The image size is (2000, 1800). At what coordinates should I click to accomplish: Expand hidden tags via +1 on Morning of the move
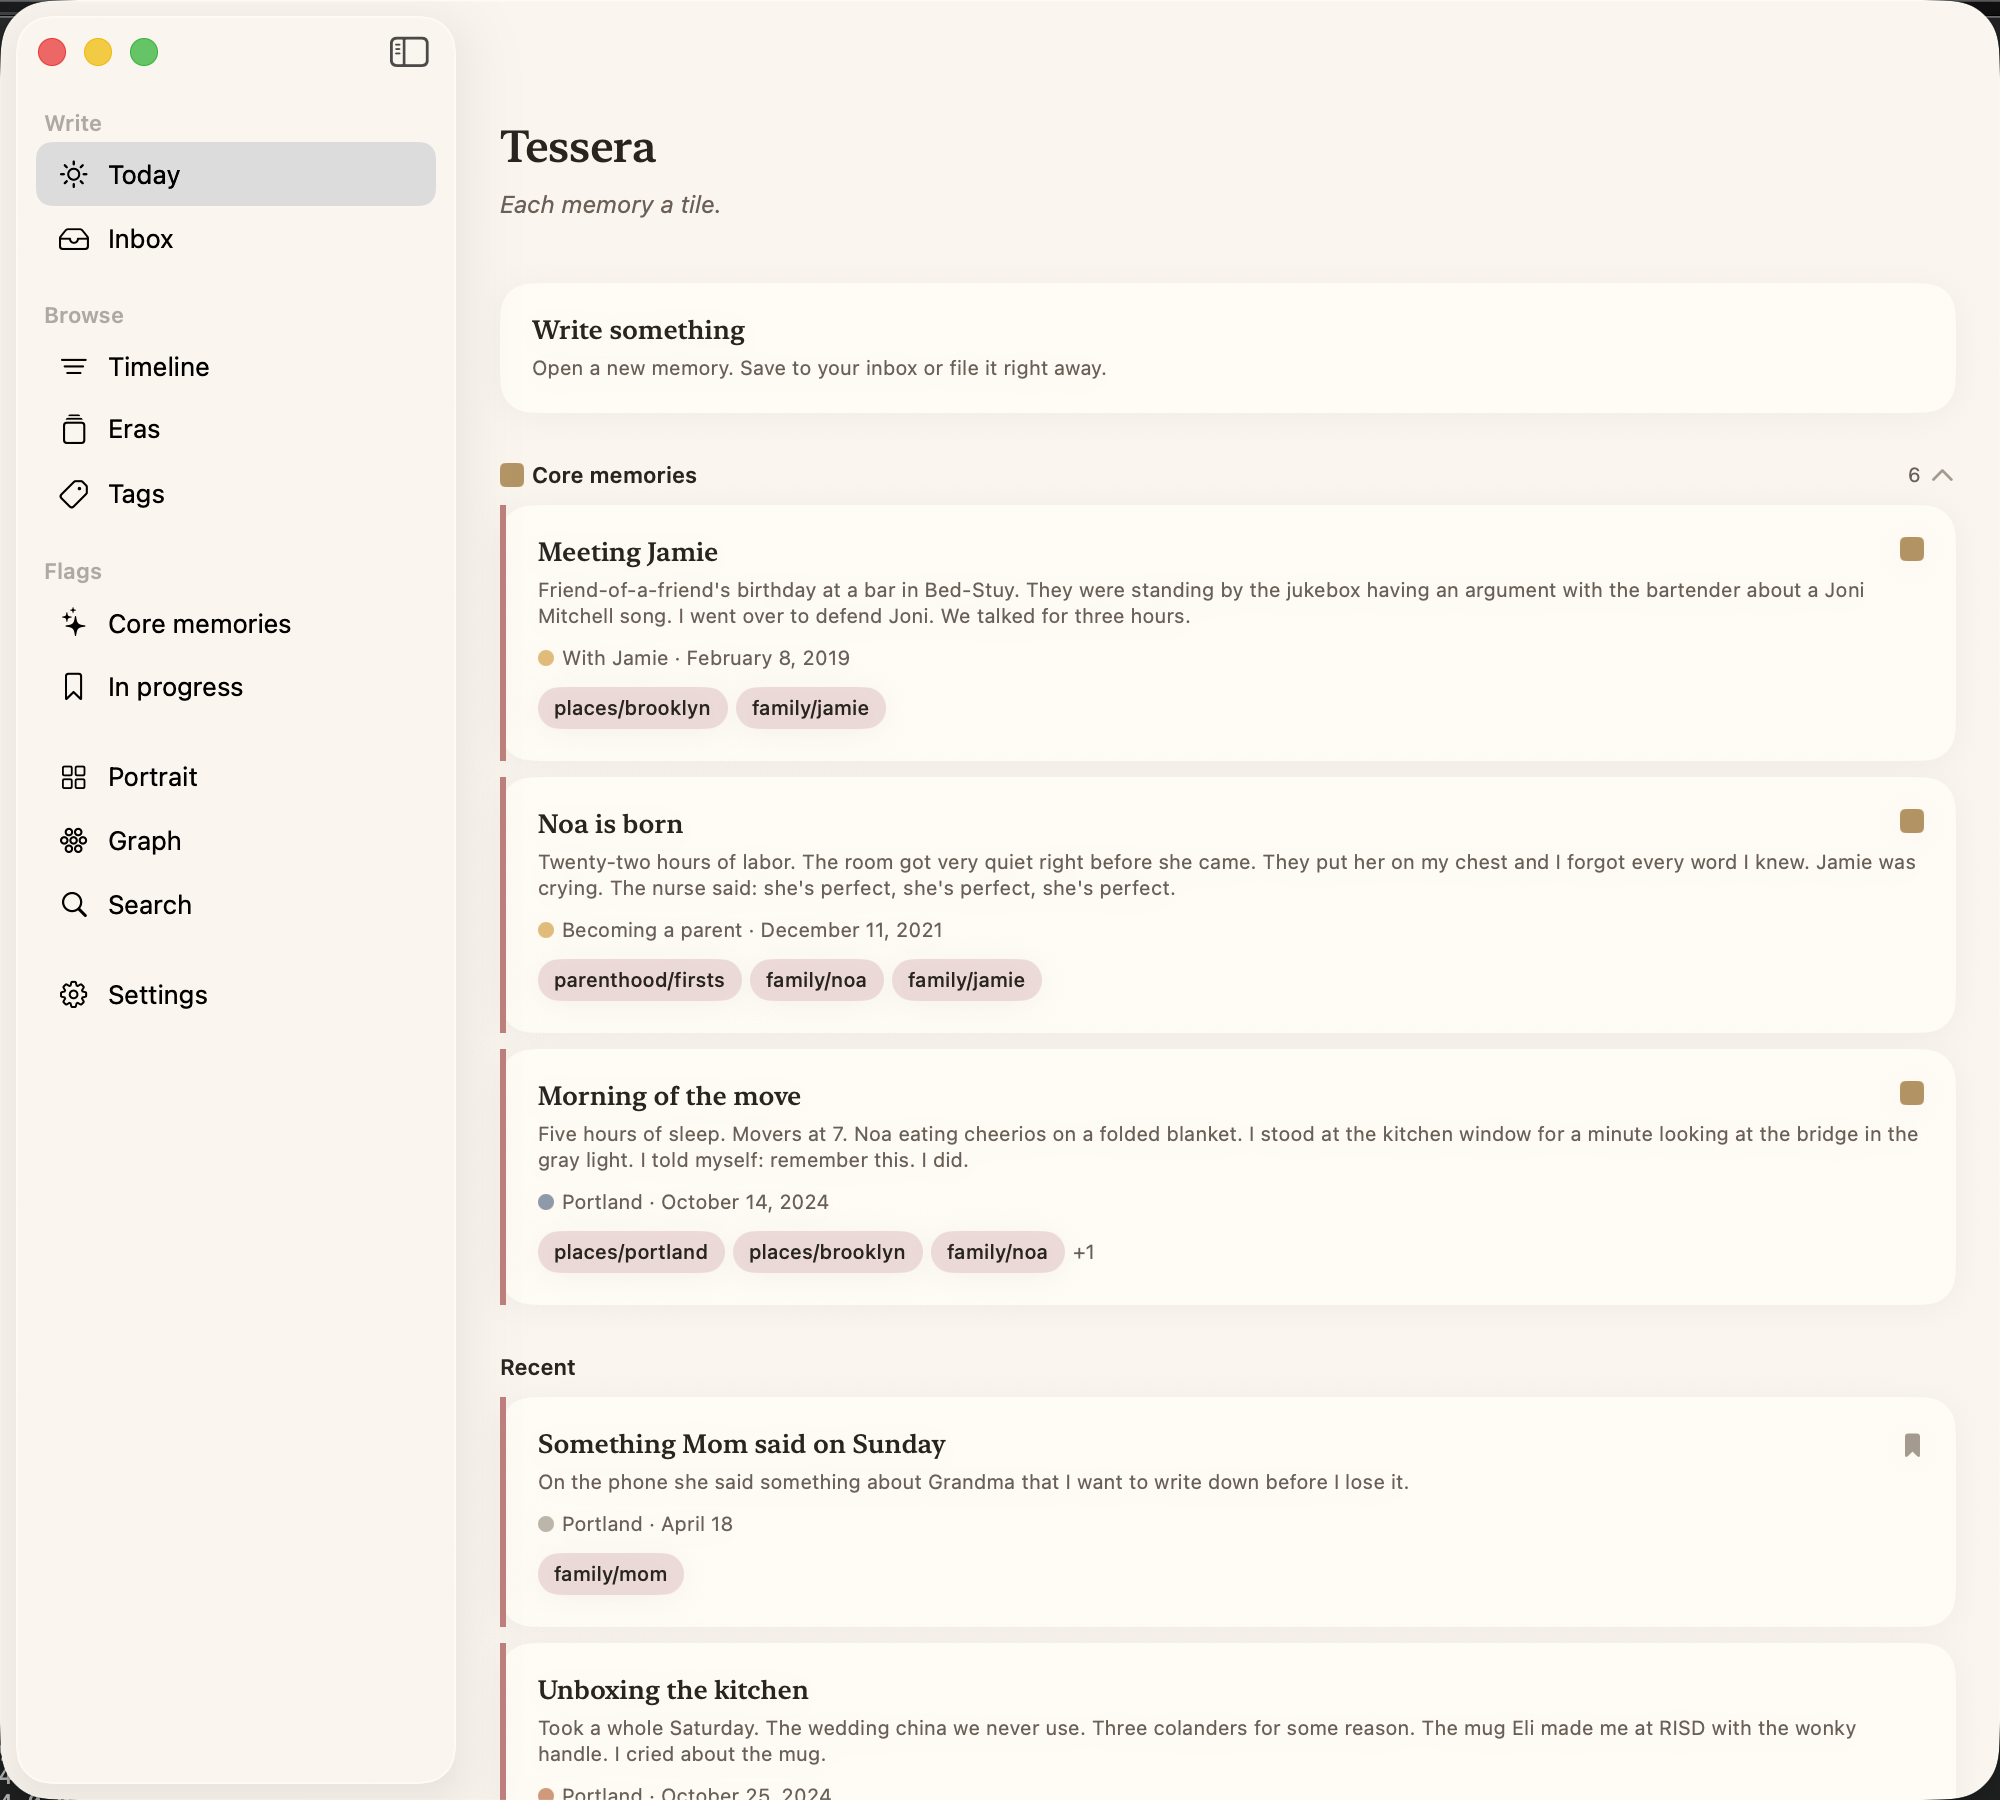pyautogui.click(x=1085, y=1252)
